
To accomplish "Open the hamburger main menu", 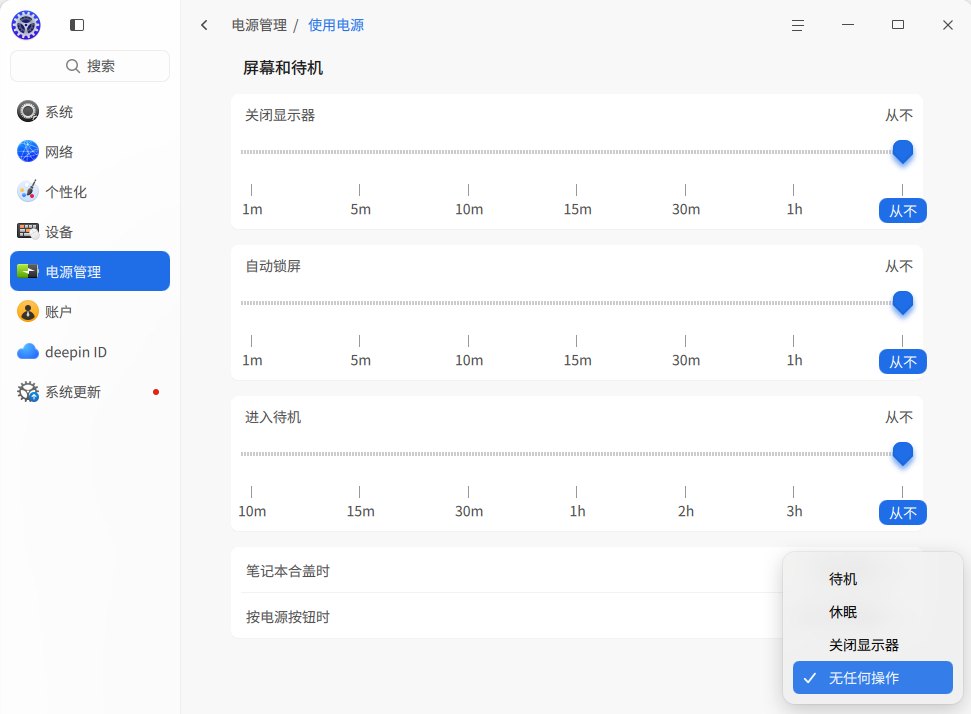I will (x=798, y=25).
